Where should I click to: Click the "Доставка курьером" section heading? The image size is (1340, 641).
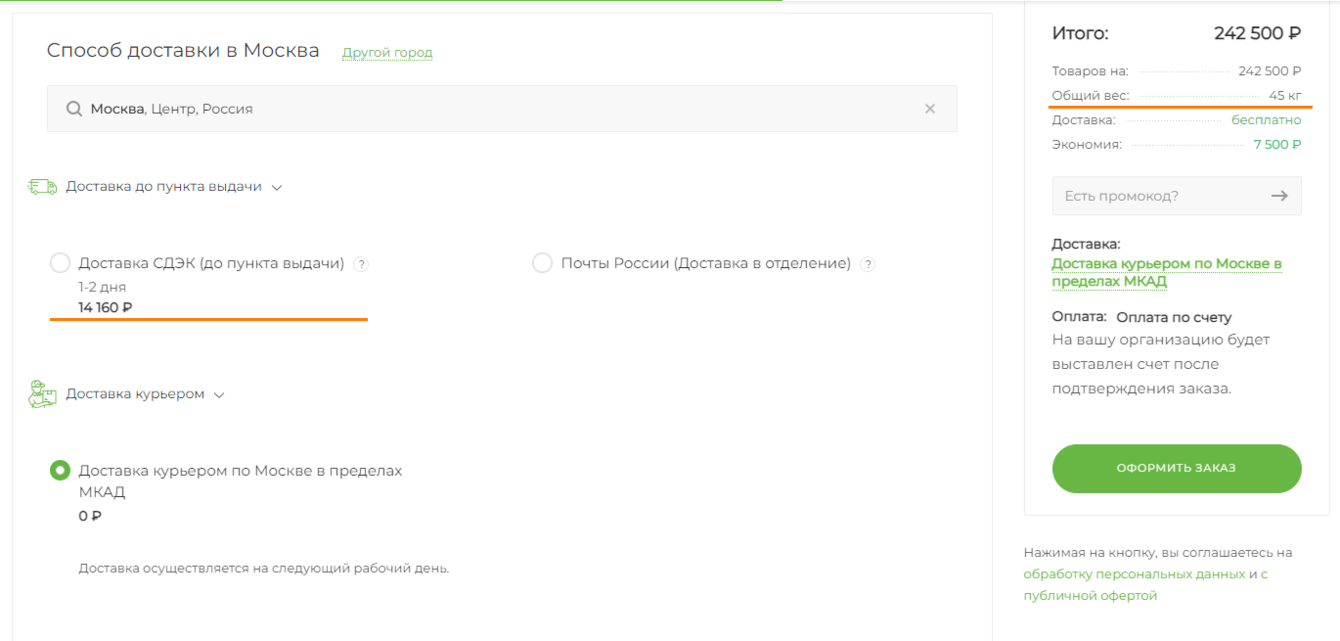[135, 394]
